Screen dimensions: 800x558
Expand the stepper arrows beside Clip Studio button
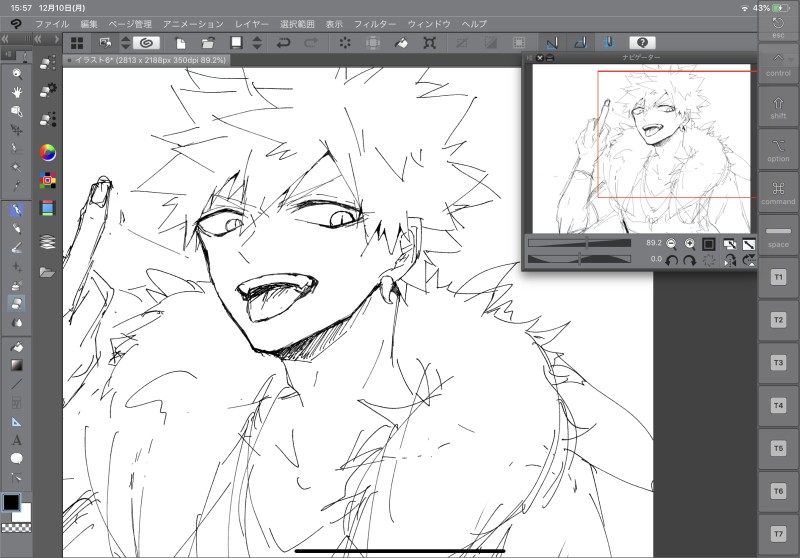126,43
